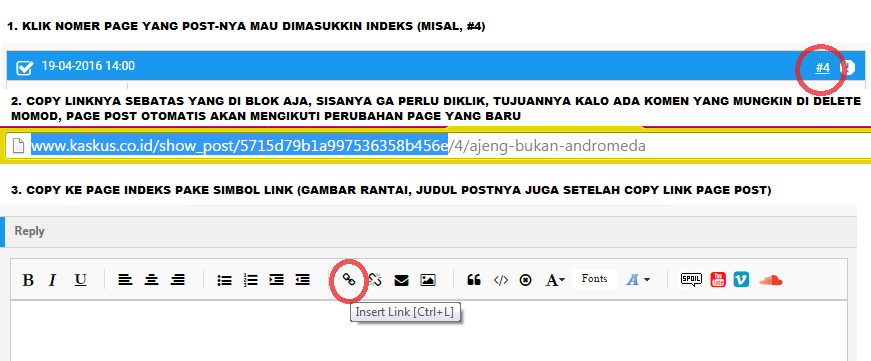This screenshot has width=871, height=361.
Task: Click post number #4 link
Action: [x=823, y=68]
